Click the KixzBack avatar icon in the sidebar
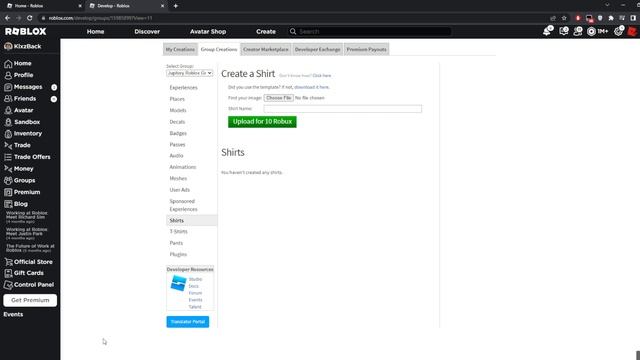The width and height of the screenshot is (640, 360). [8, 46]
